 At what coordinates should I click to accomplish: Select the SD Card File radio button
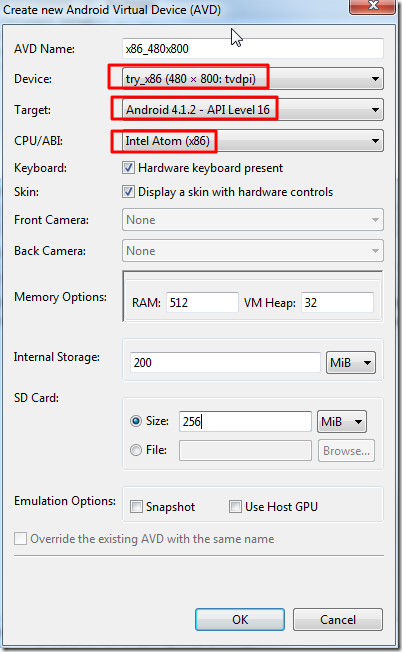click(136, 450)
